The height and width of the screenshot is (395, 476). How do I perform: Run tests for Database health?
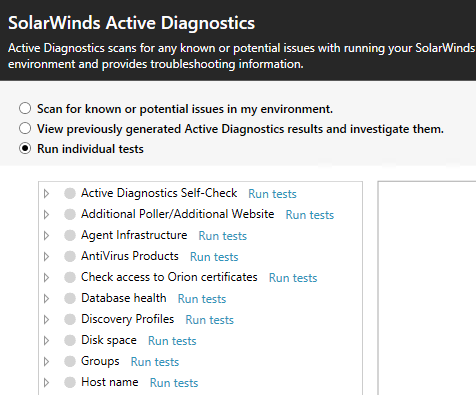pos(202,299)
